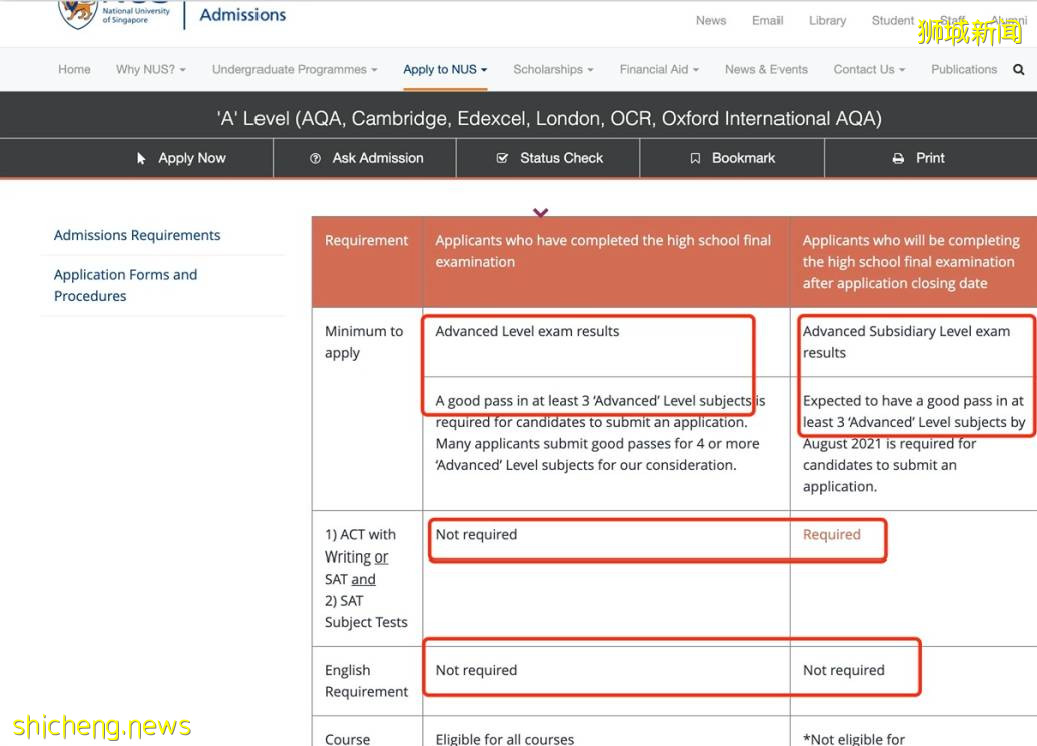This screenshot has width=1037, height=746.
Task: Click the Ask Admission question icon
Action: (315, 158)
